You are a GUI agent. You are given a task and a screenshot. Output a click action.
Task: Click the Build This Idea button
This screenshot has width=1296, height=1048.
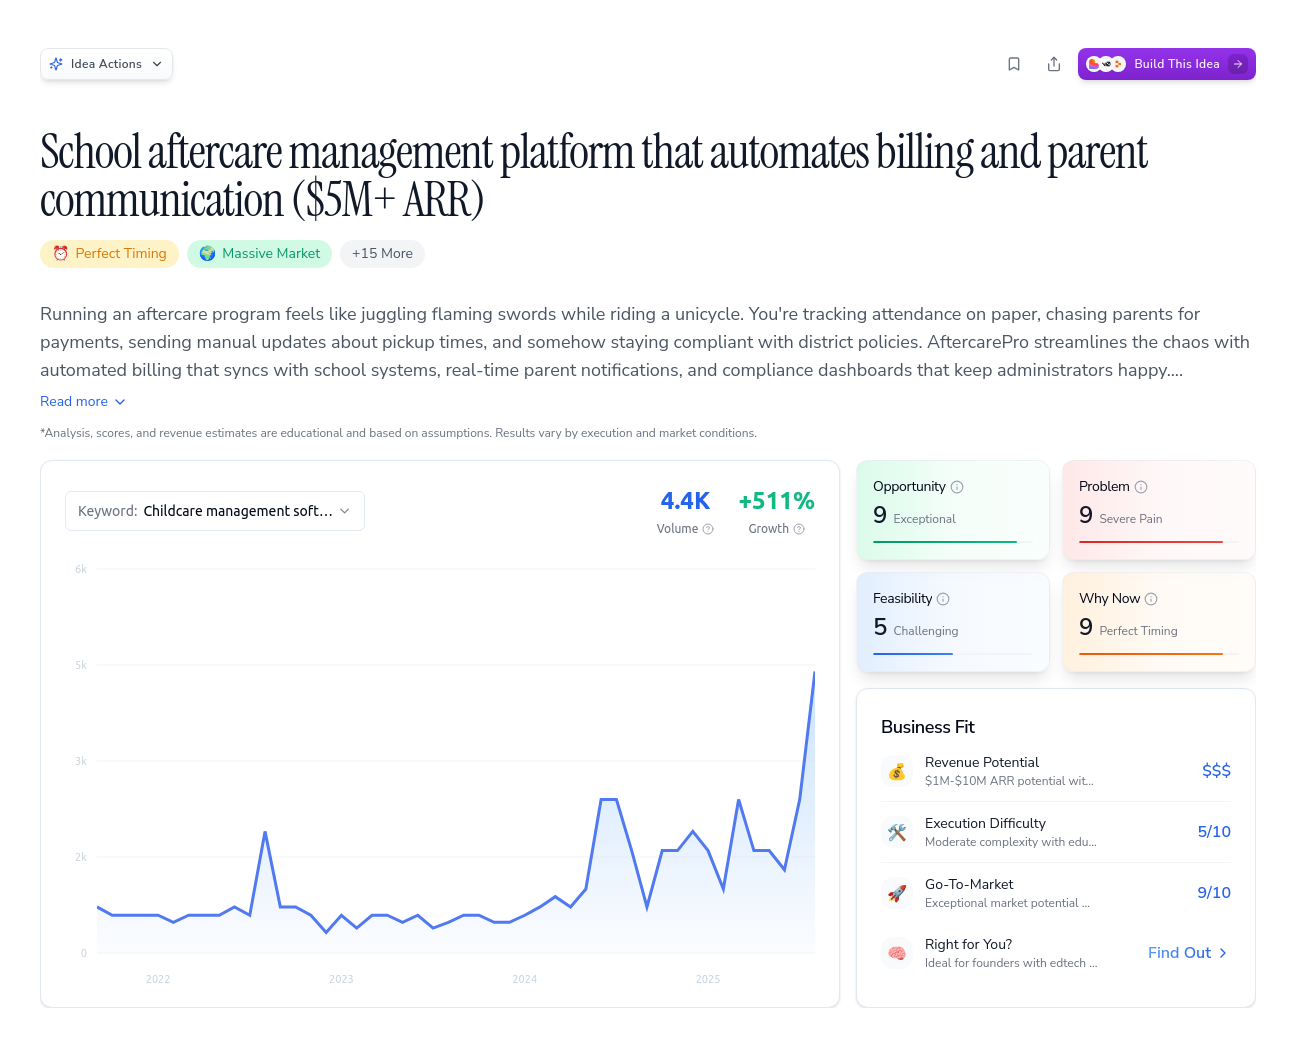pos(1166,64)
